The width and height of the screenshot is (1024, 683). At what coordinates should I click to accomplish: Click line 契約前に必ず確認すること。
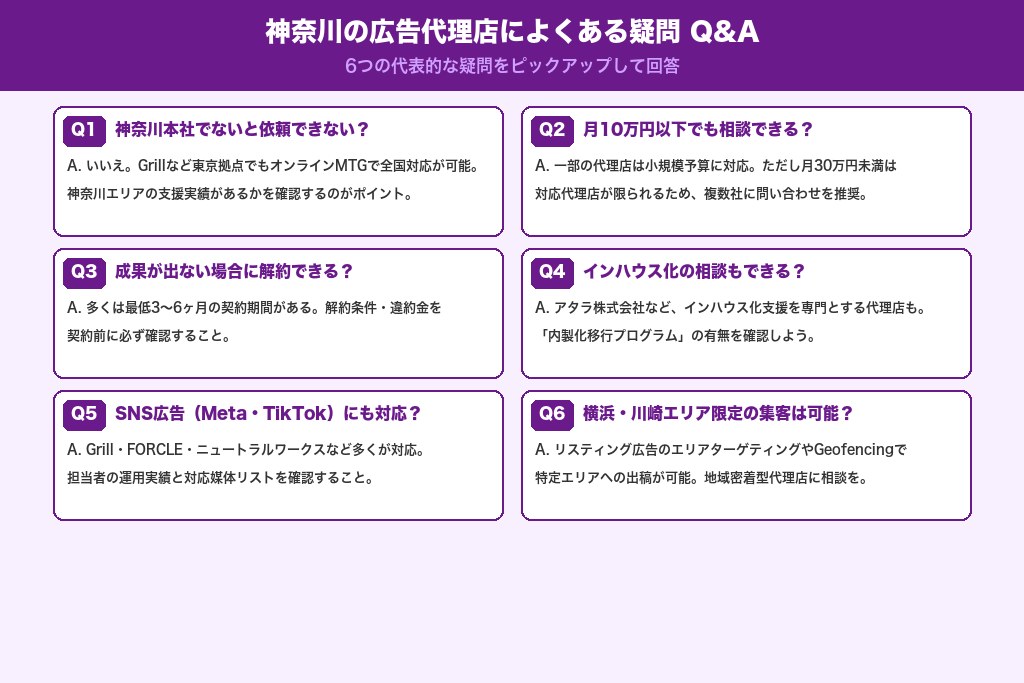[150, 336]
